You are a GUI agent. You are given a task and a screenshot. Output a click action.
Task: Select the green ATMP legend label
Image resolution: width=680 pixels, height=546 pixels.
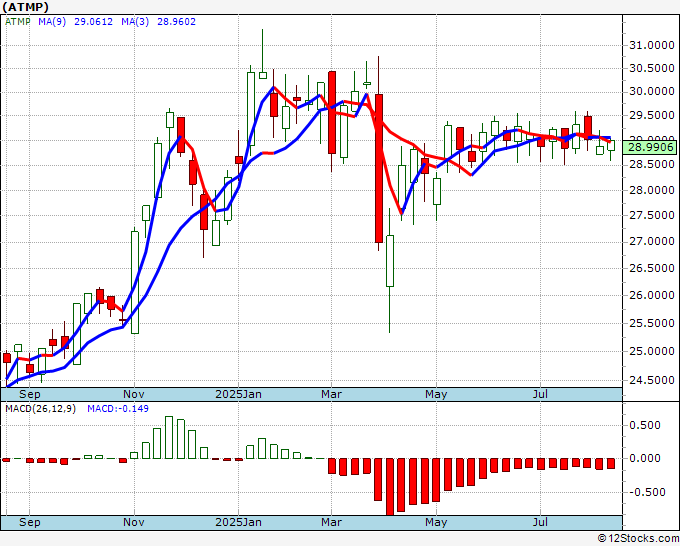point(18,22)
